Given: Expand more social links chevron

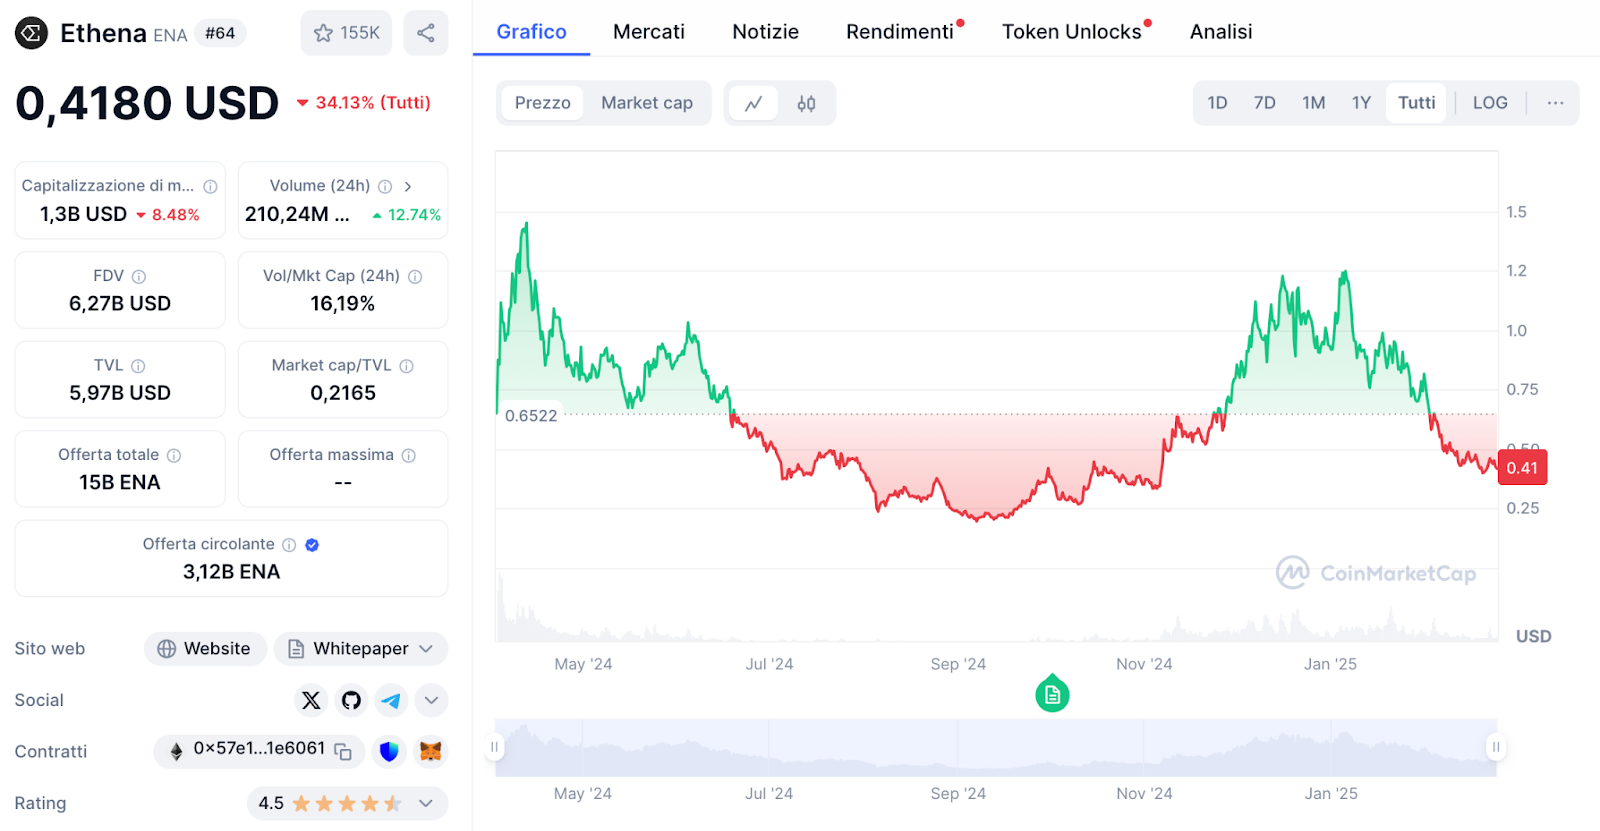Looking at the screenshot, I should (431, 700).
